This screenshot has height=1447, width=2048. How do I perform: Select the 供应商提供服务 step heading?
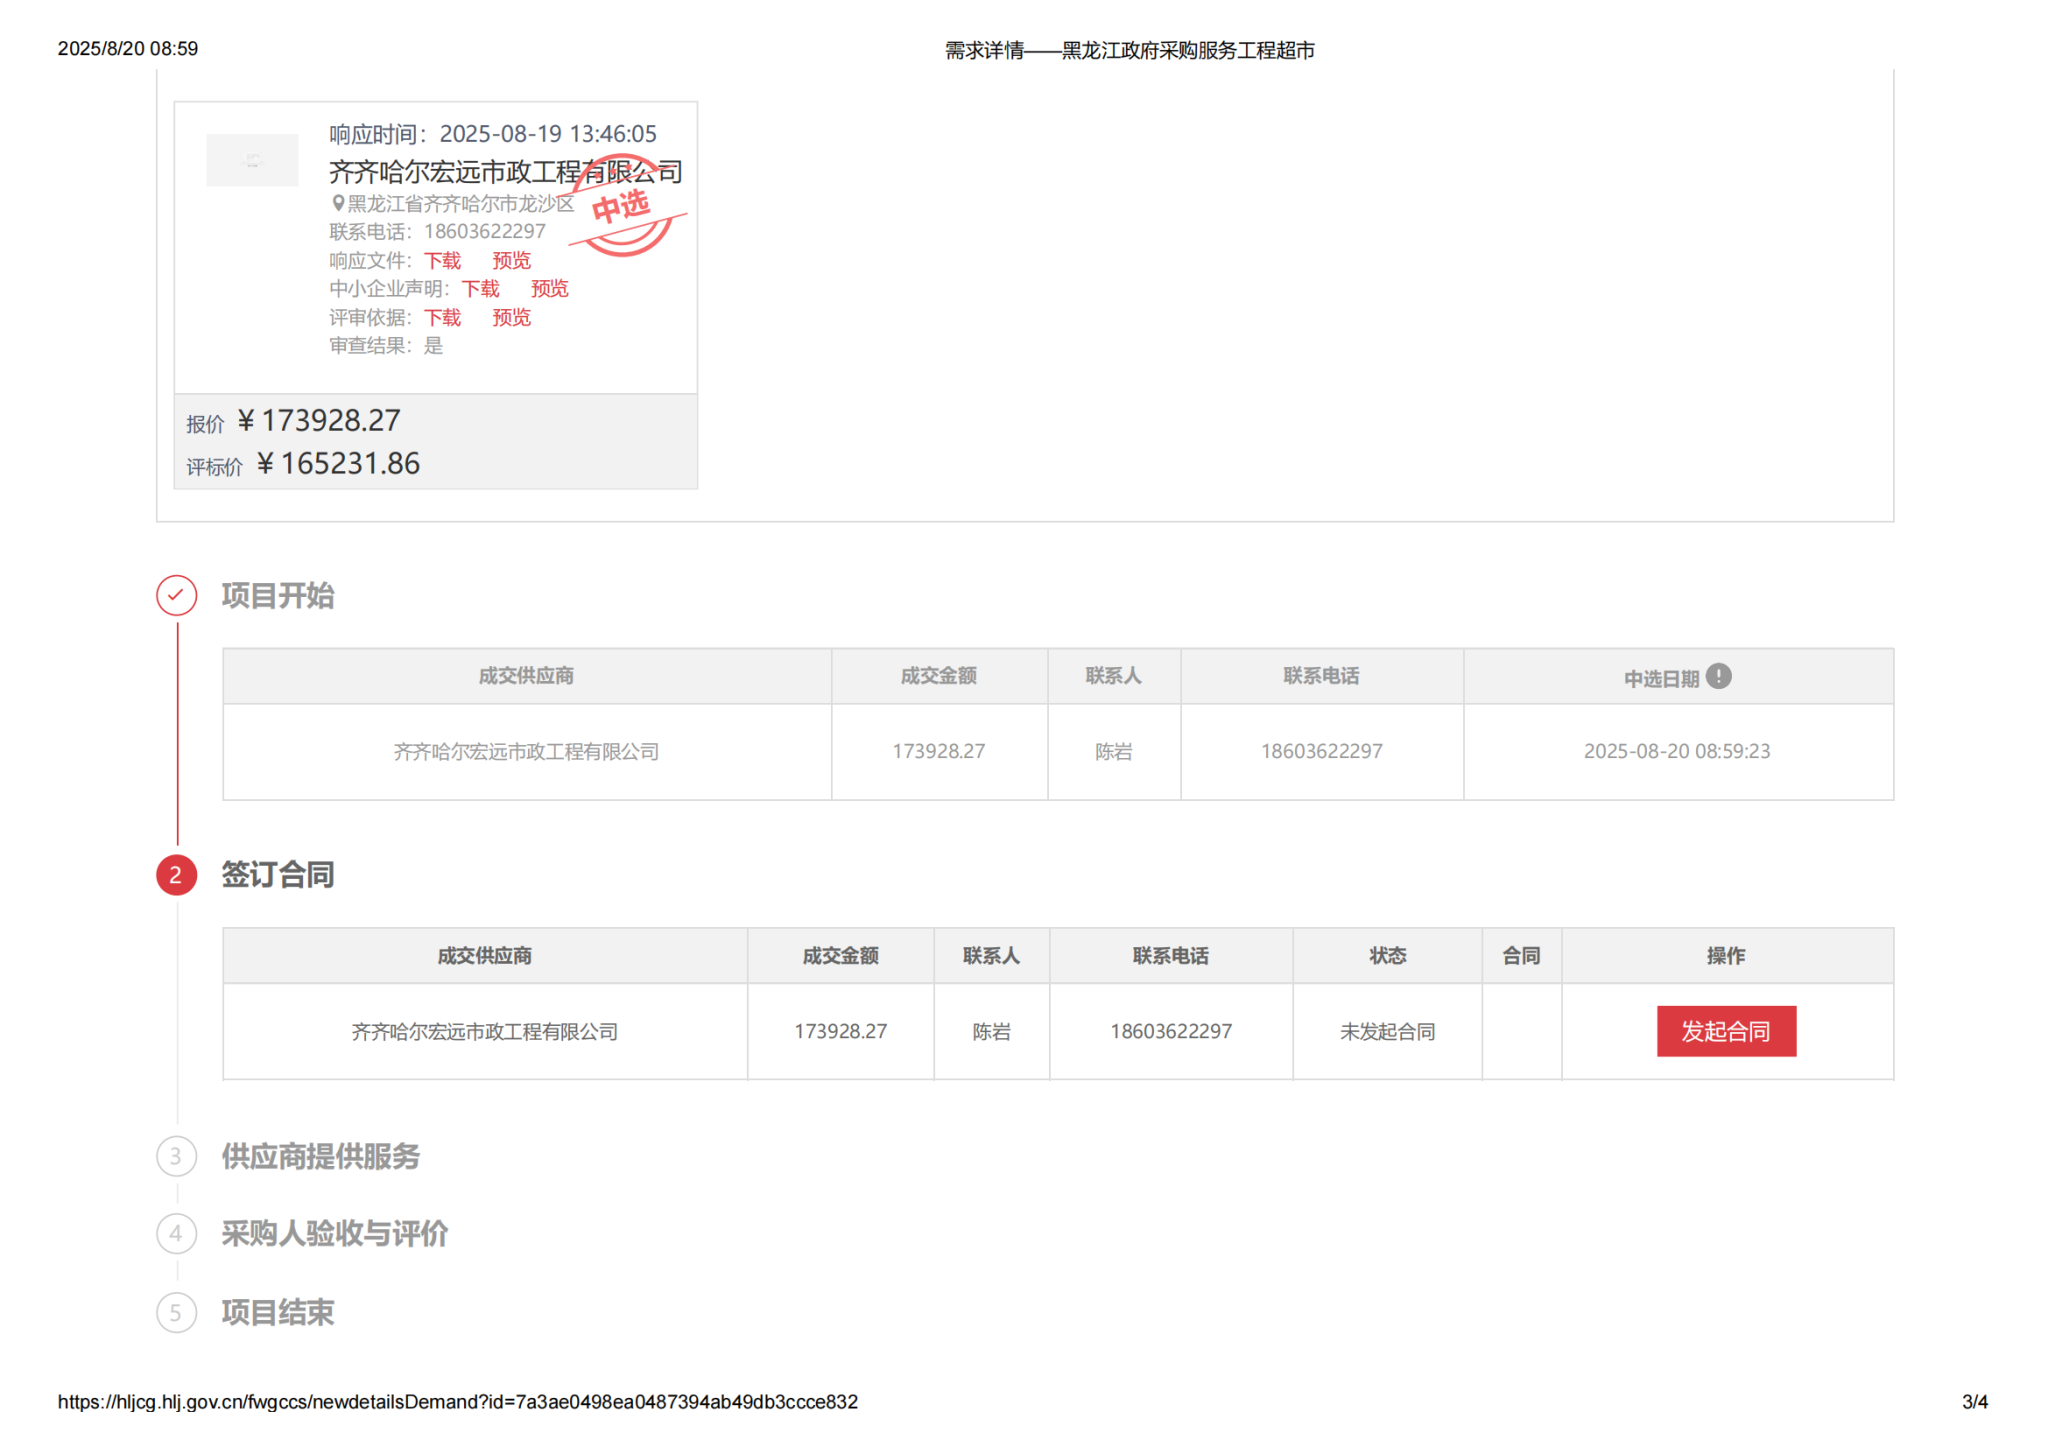click(x=320, y=1156)
